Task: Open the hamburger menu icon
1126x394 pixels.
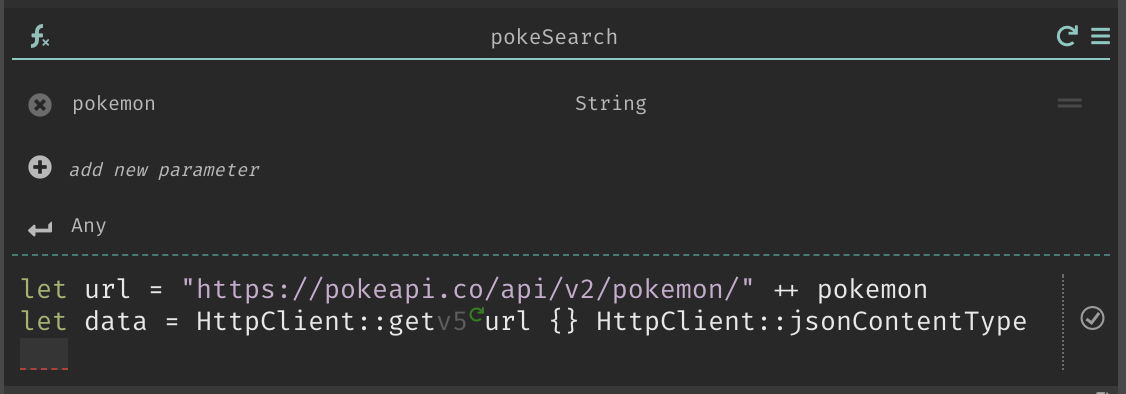Action: pyautogui.click(x=1100, y=36)
